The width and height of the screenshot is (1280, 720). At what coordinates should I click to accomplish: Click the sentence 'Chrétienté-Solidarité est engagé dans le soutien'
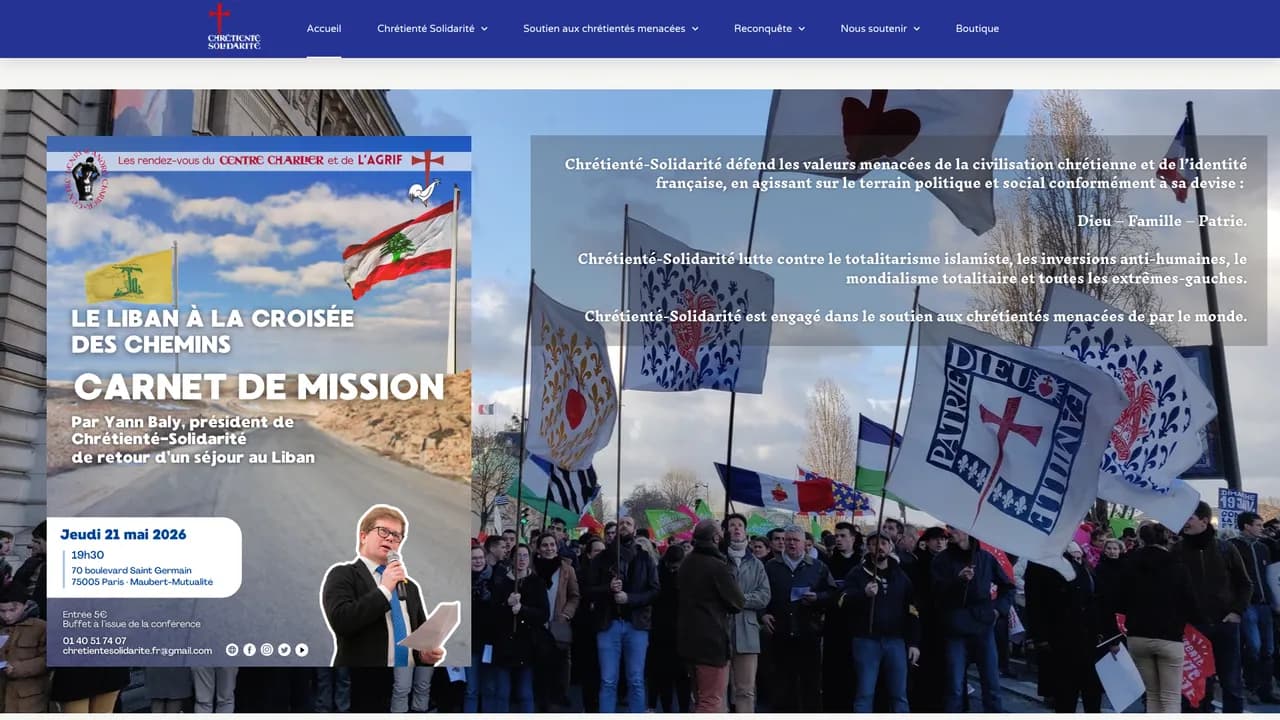(916, 317)
